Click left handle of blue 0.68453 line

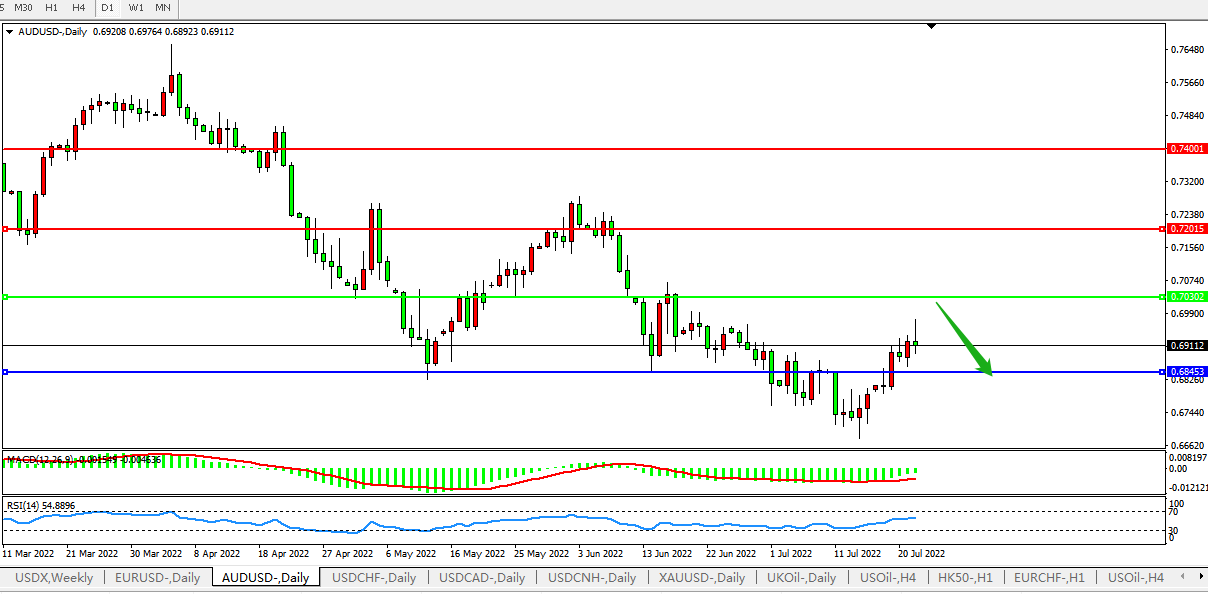pyautogui.click(x=5, y=372)
